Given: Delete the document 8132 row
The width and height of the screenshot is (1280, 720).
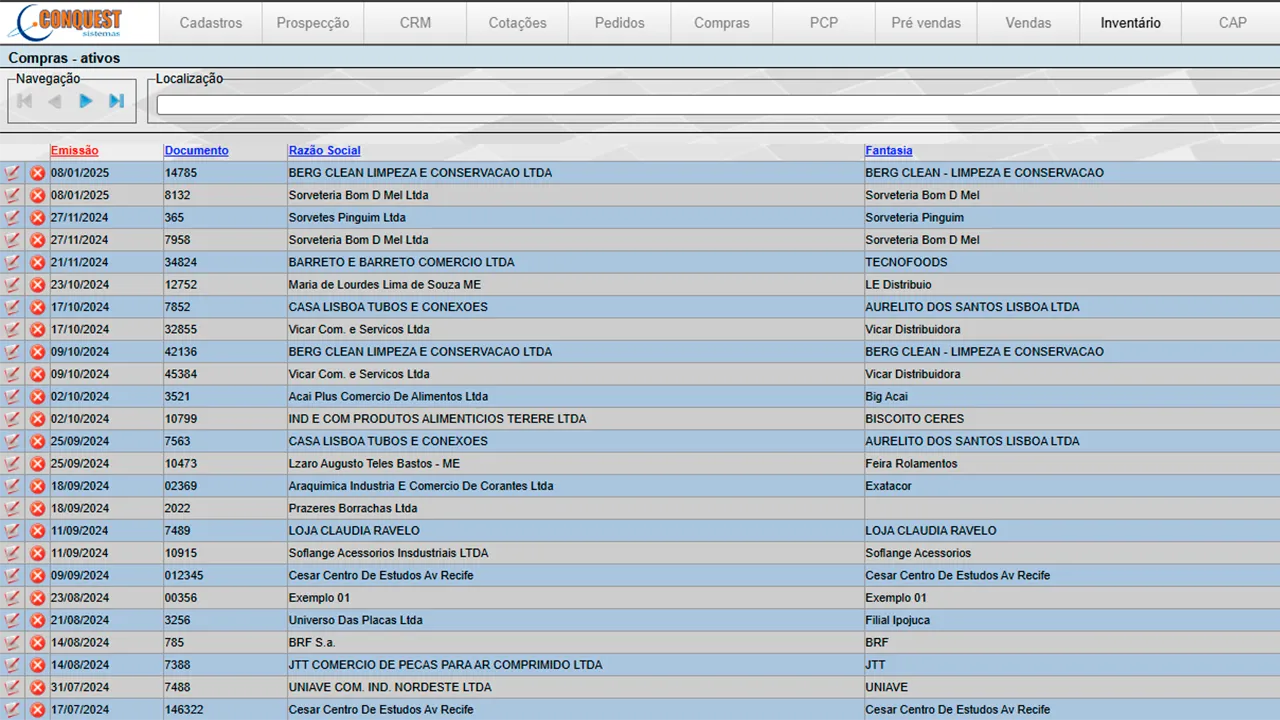Looking at the screenshot, I should tap(37, 195).
